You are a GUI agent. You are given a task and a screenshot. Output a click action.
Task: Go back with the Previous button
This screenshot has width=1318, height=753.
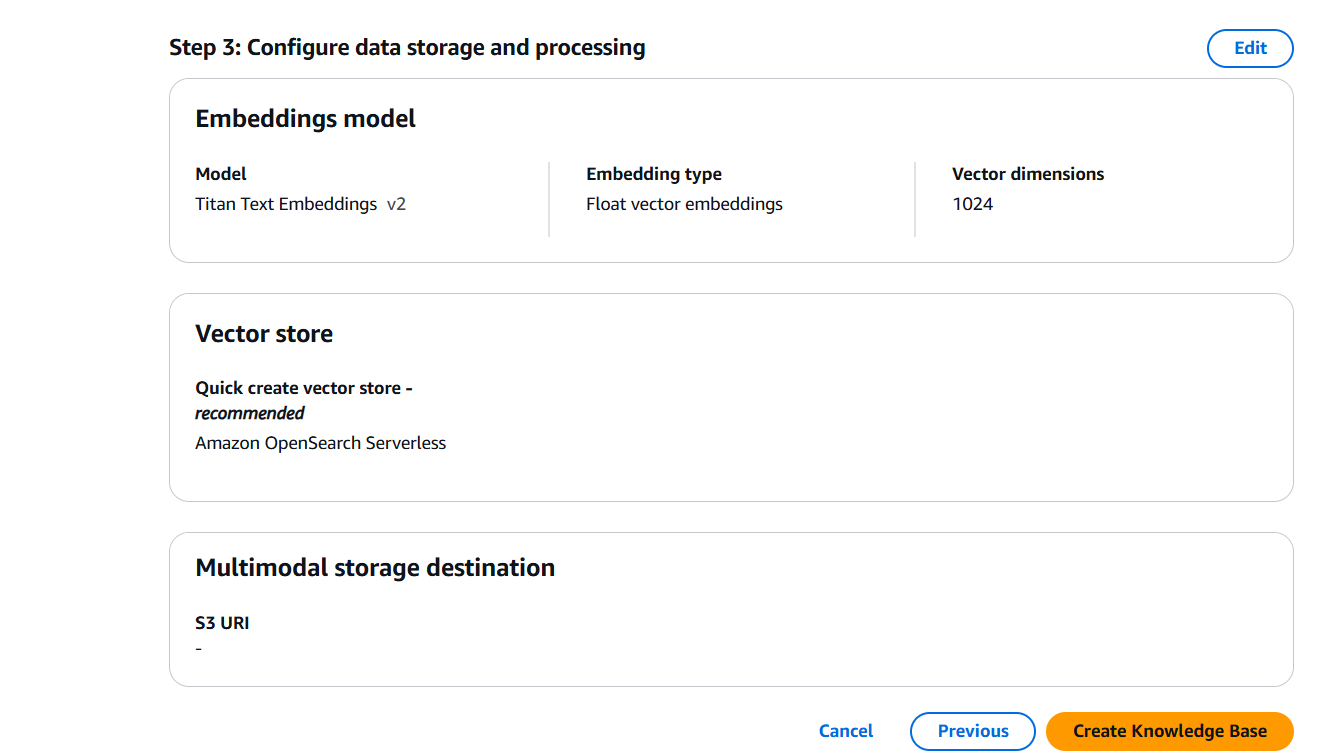(972, 731)
